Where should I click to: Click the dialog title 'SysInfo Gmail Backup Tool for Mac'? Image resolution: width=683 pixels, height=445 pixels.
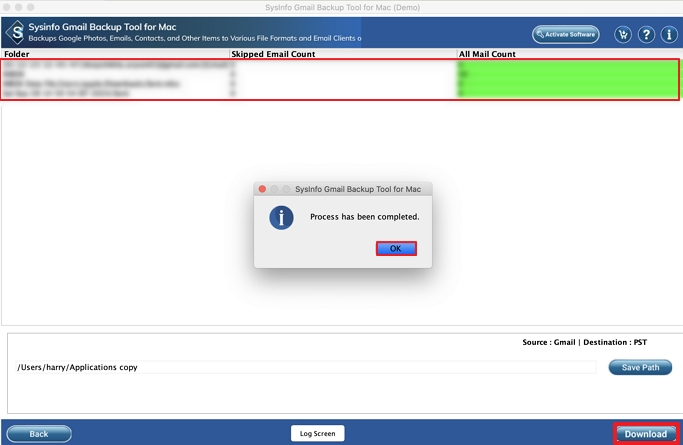pos(358,189)
